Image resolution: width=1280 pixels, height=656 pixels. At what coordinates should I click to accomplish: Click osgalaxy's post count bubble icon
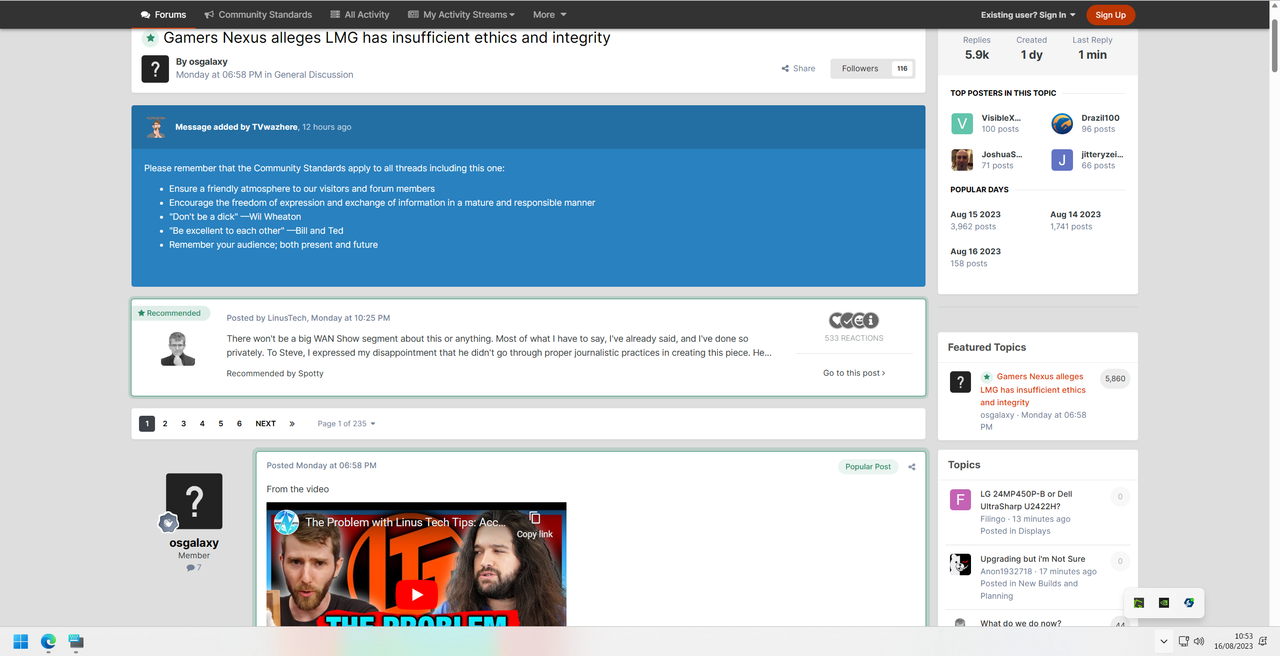(190, 568)
